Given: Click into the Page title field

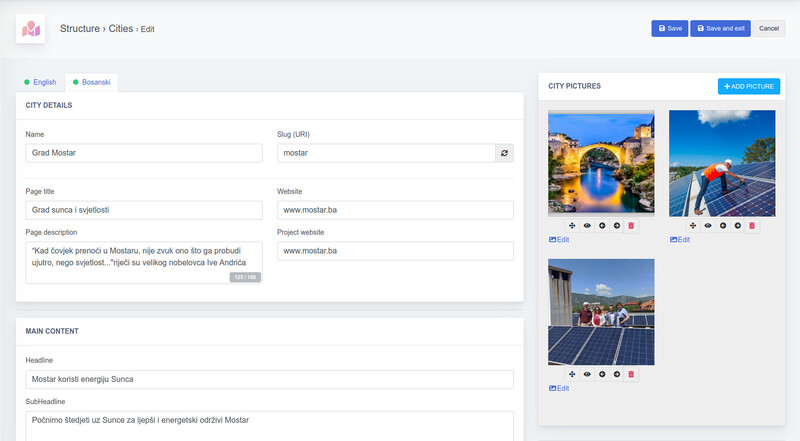Looking at the screenshot, I should pyautogui.click(x=143, y=210).
